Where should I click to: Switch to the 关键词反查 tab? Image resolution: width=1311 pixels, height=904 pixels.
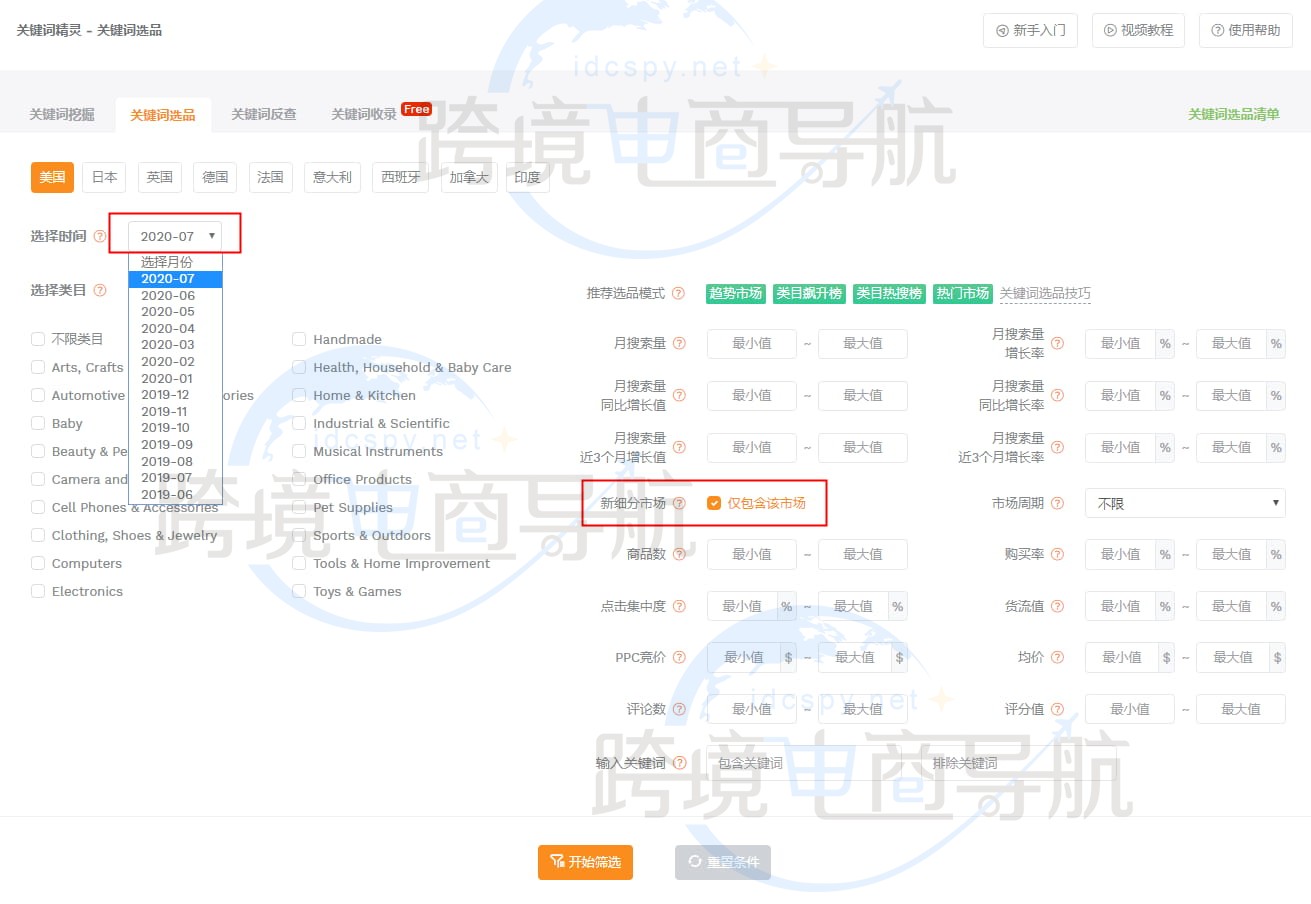(x=266, y=115)
